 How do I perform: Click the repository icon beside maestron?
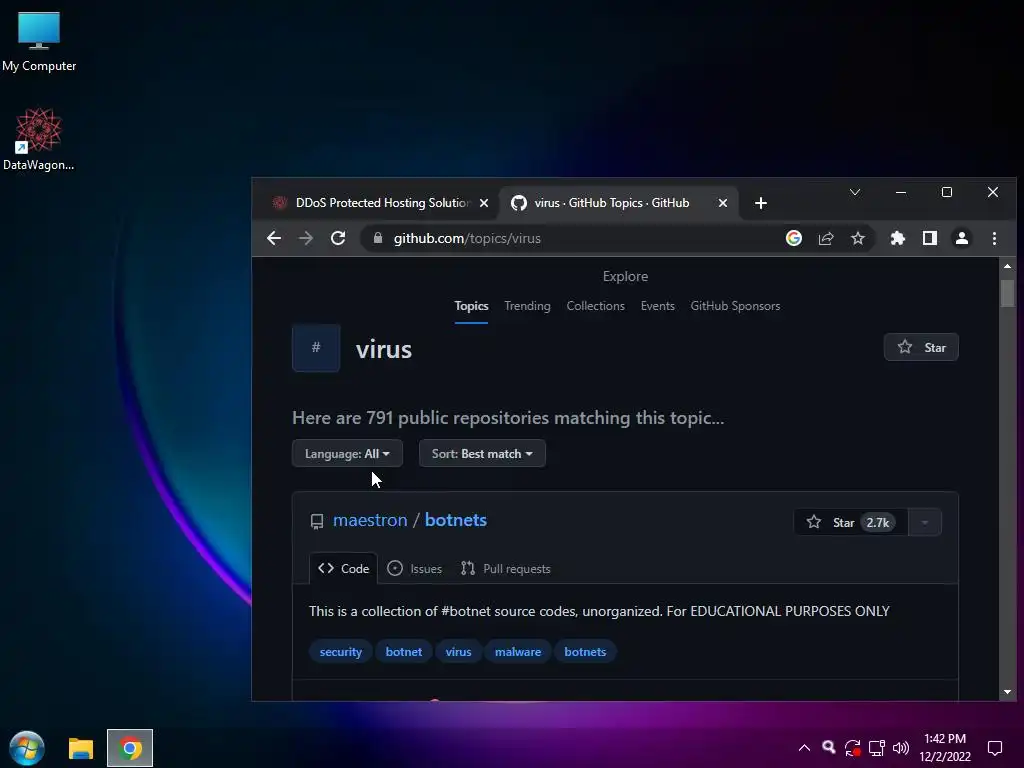coord(317,521)
